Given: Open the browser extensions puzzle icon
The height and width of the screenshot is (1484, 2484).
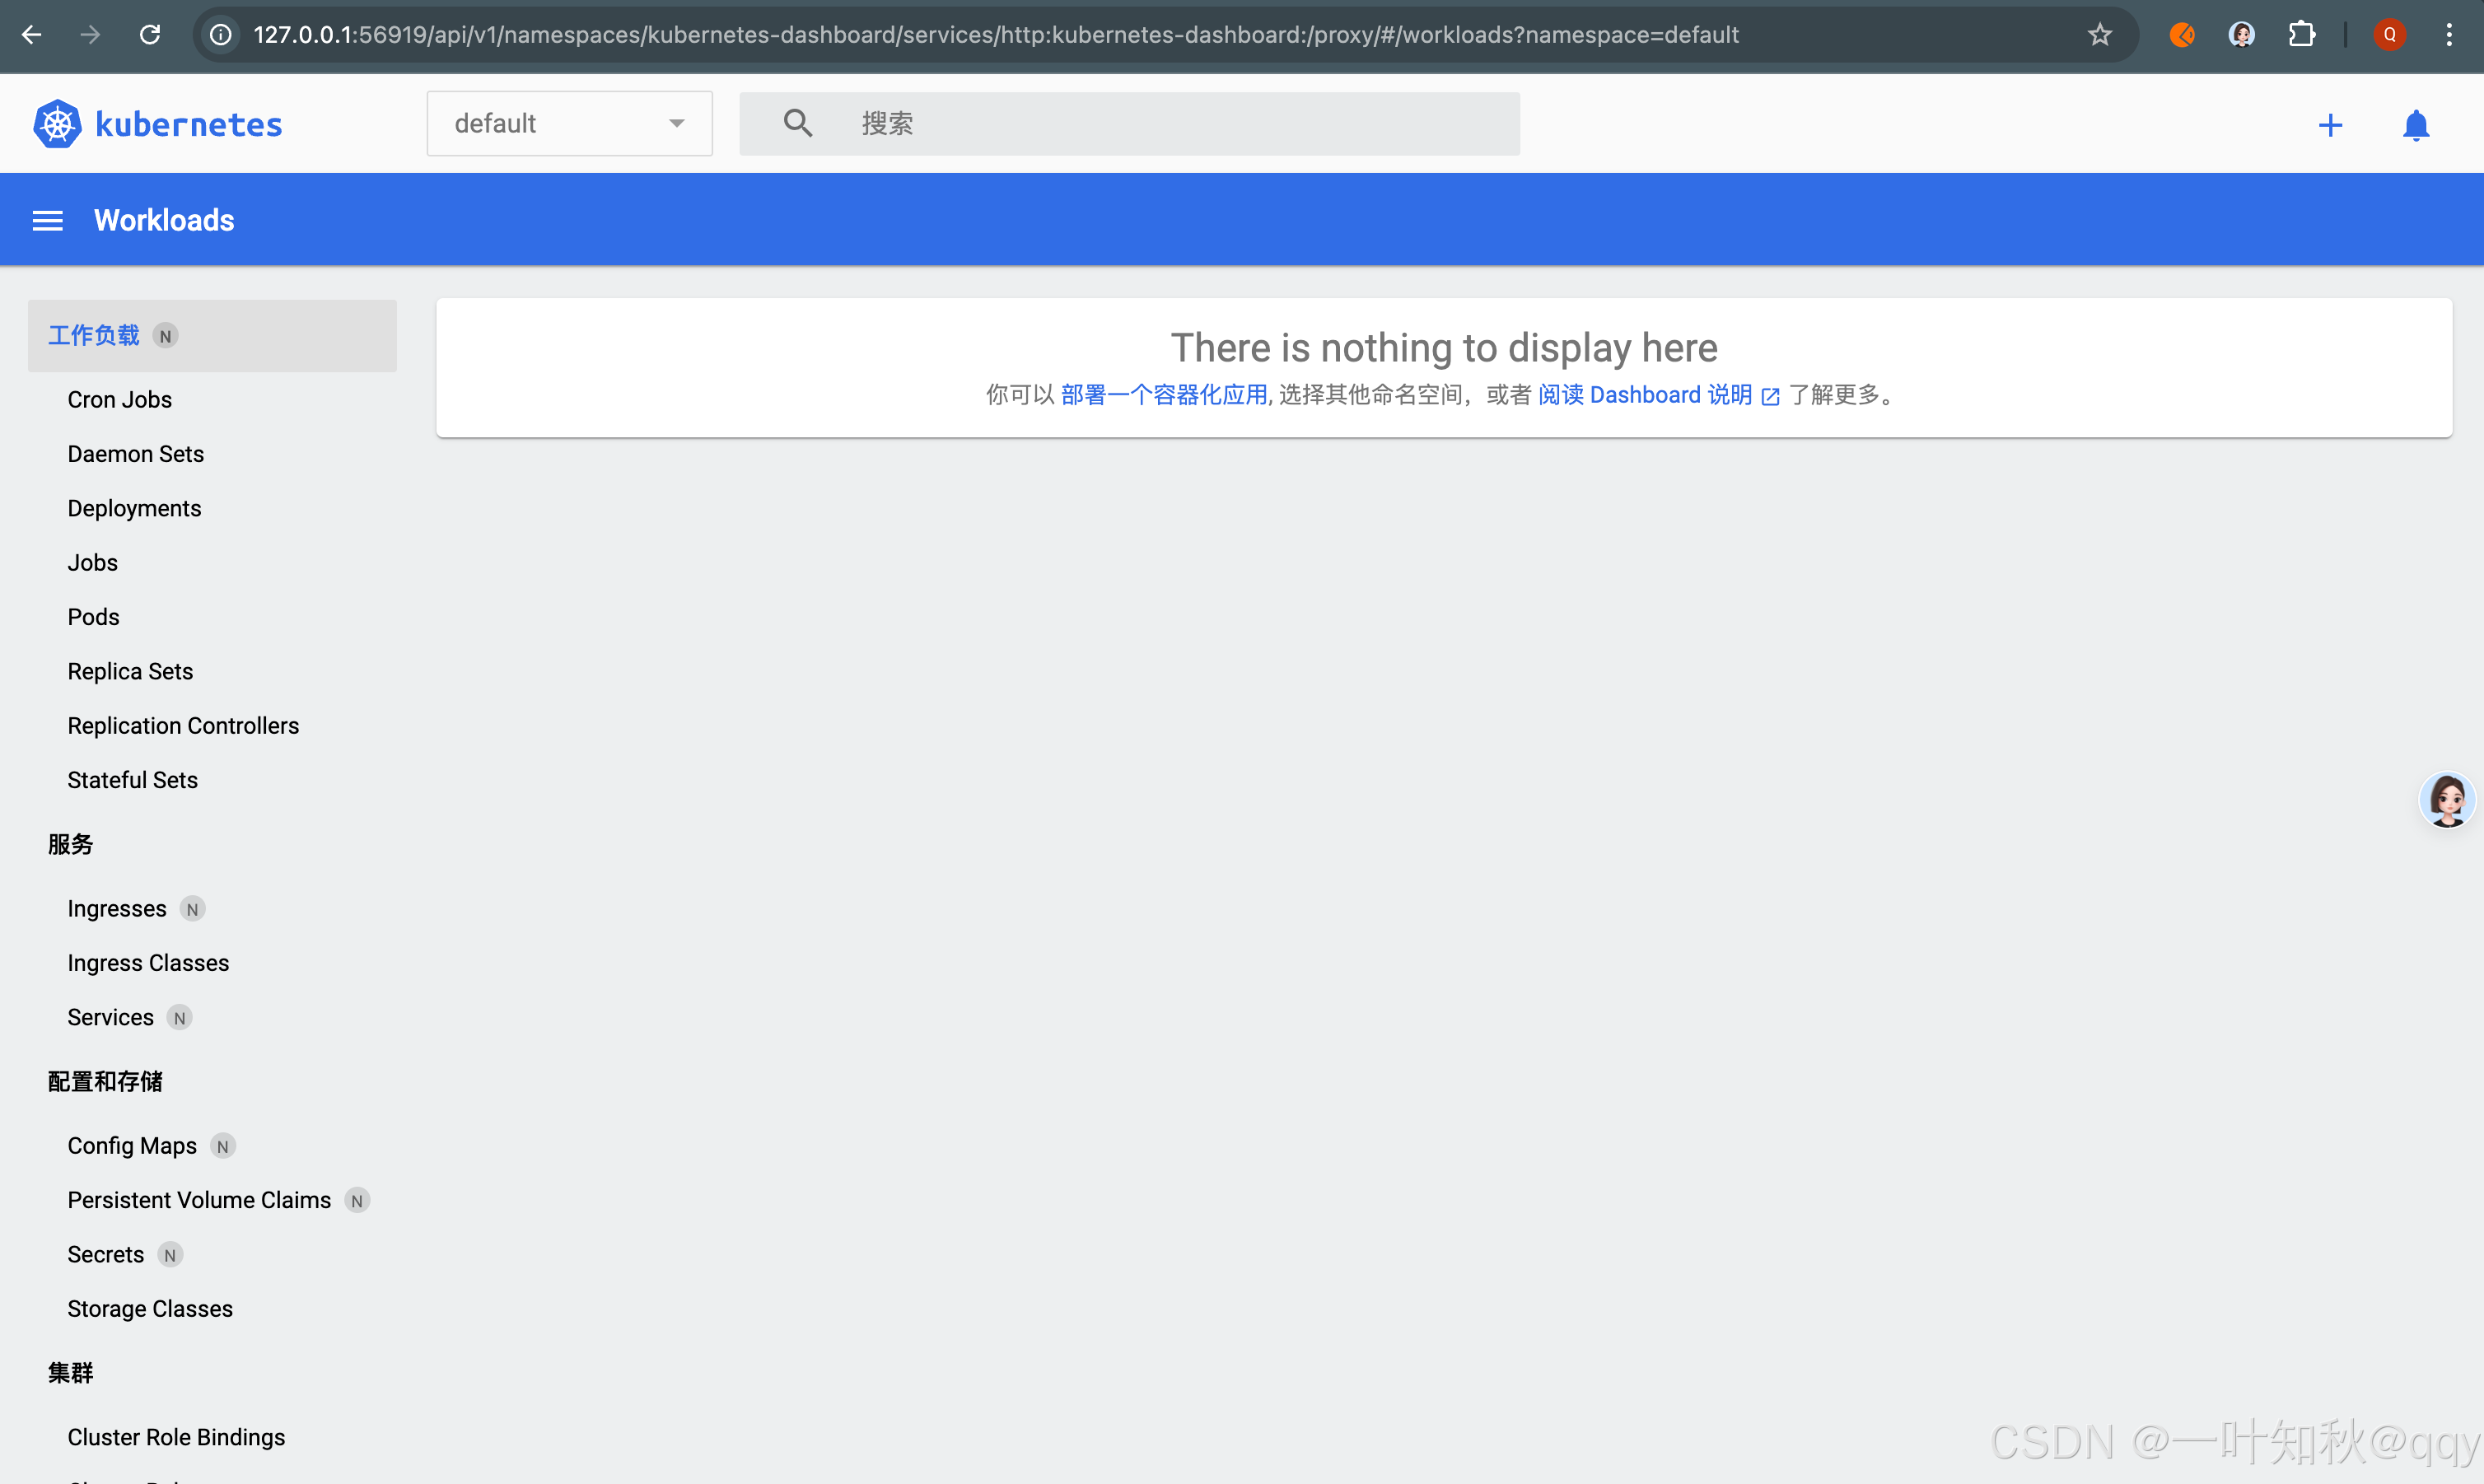Looking at the screenshot, I should point(2301,35).
